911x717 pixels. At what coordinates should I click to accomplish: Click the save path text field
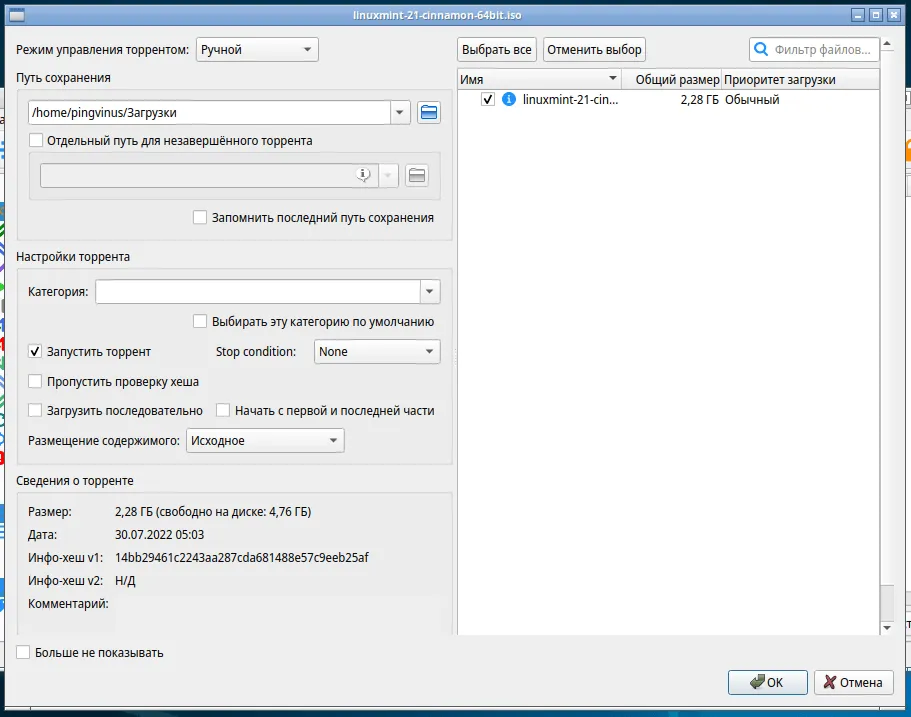(209, 112)
